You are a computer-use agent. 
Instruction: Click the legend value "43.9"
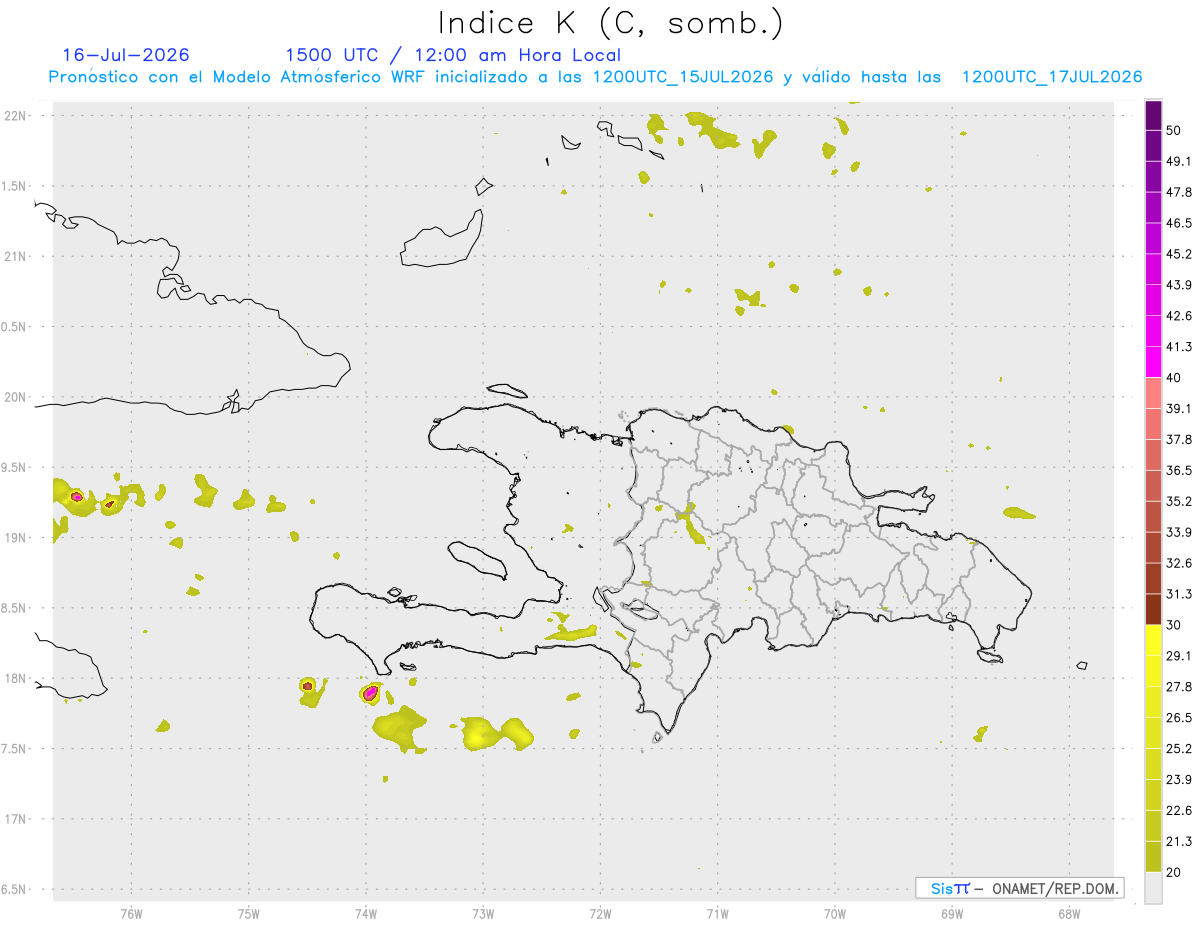(x=1179, y=285)
